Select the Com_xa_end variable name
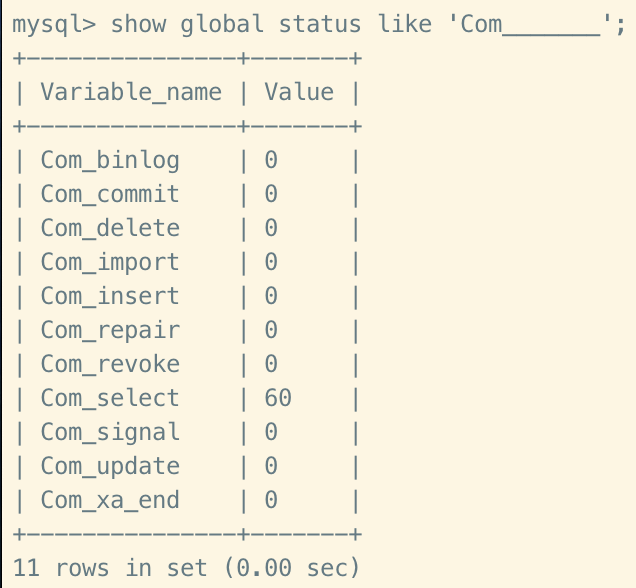The width and height of the screenshot is (636, 588). [110, 500]
